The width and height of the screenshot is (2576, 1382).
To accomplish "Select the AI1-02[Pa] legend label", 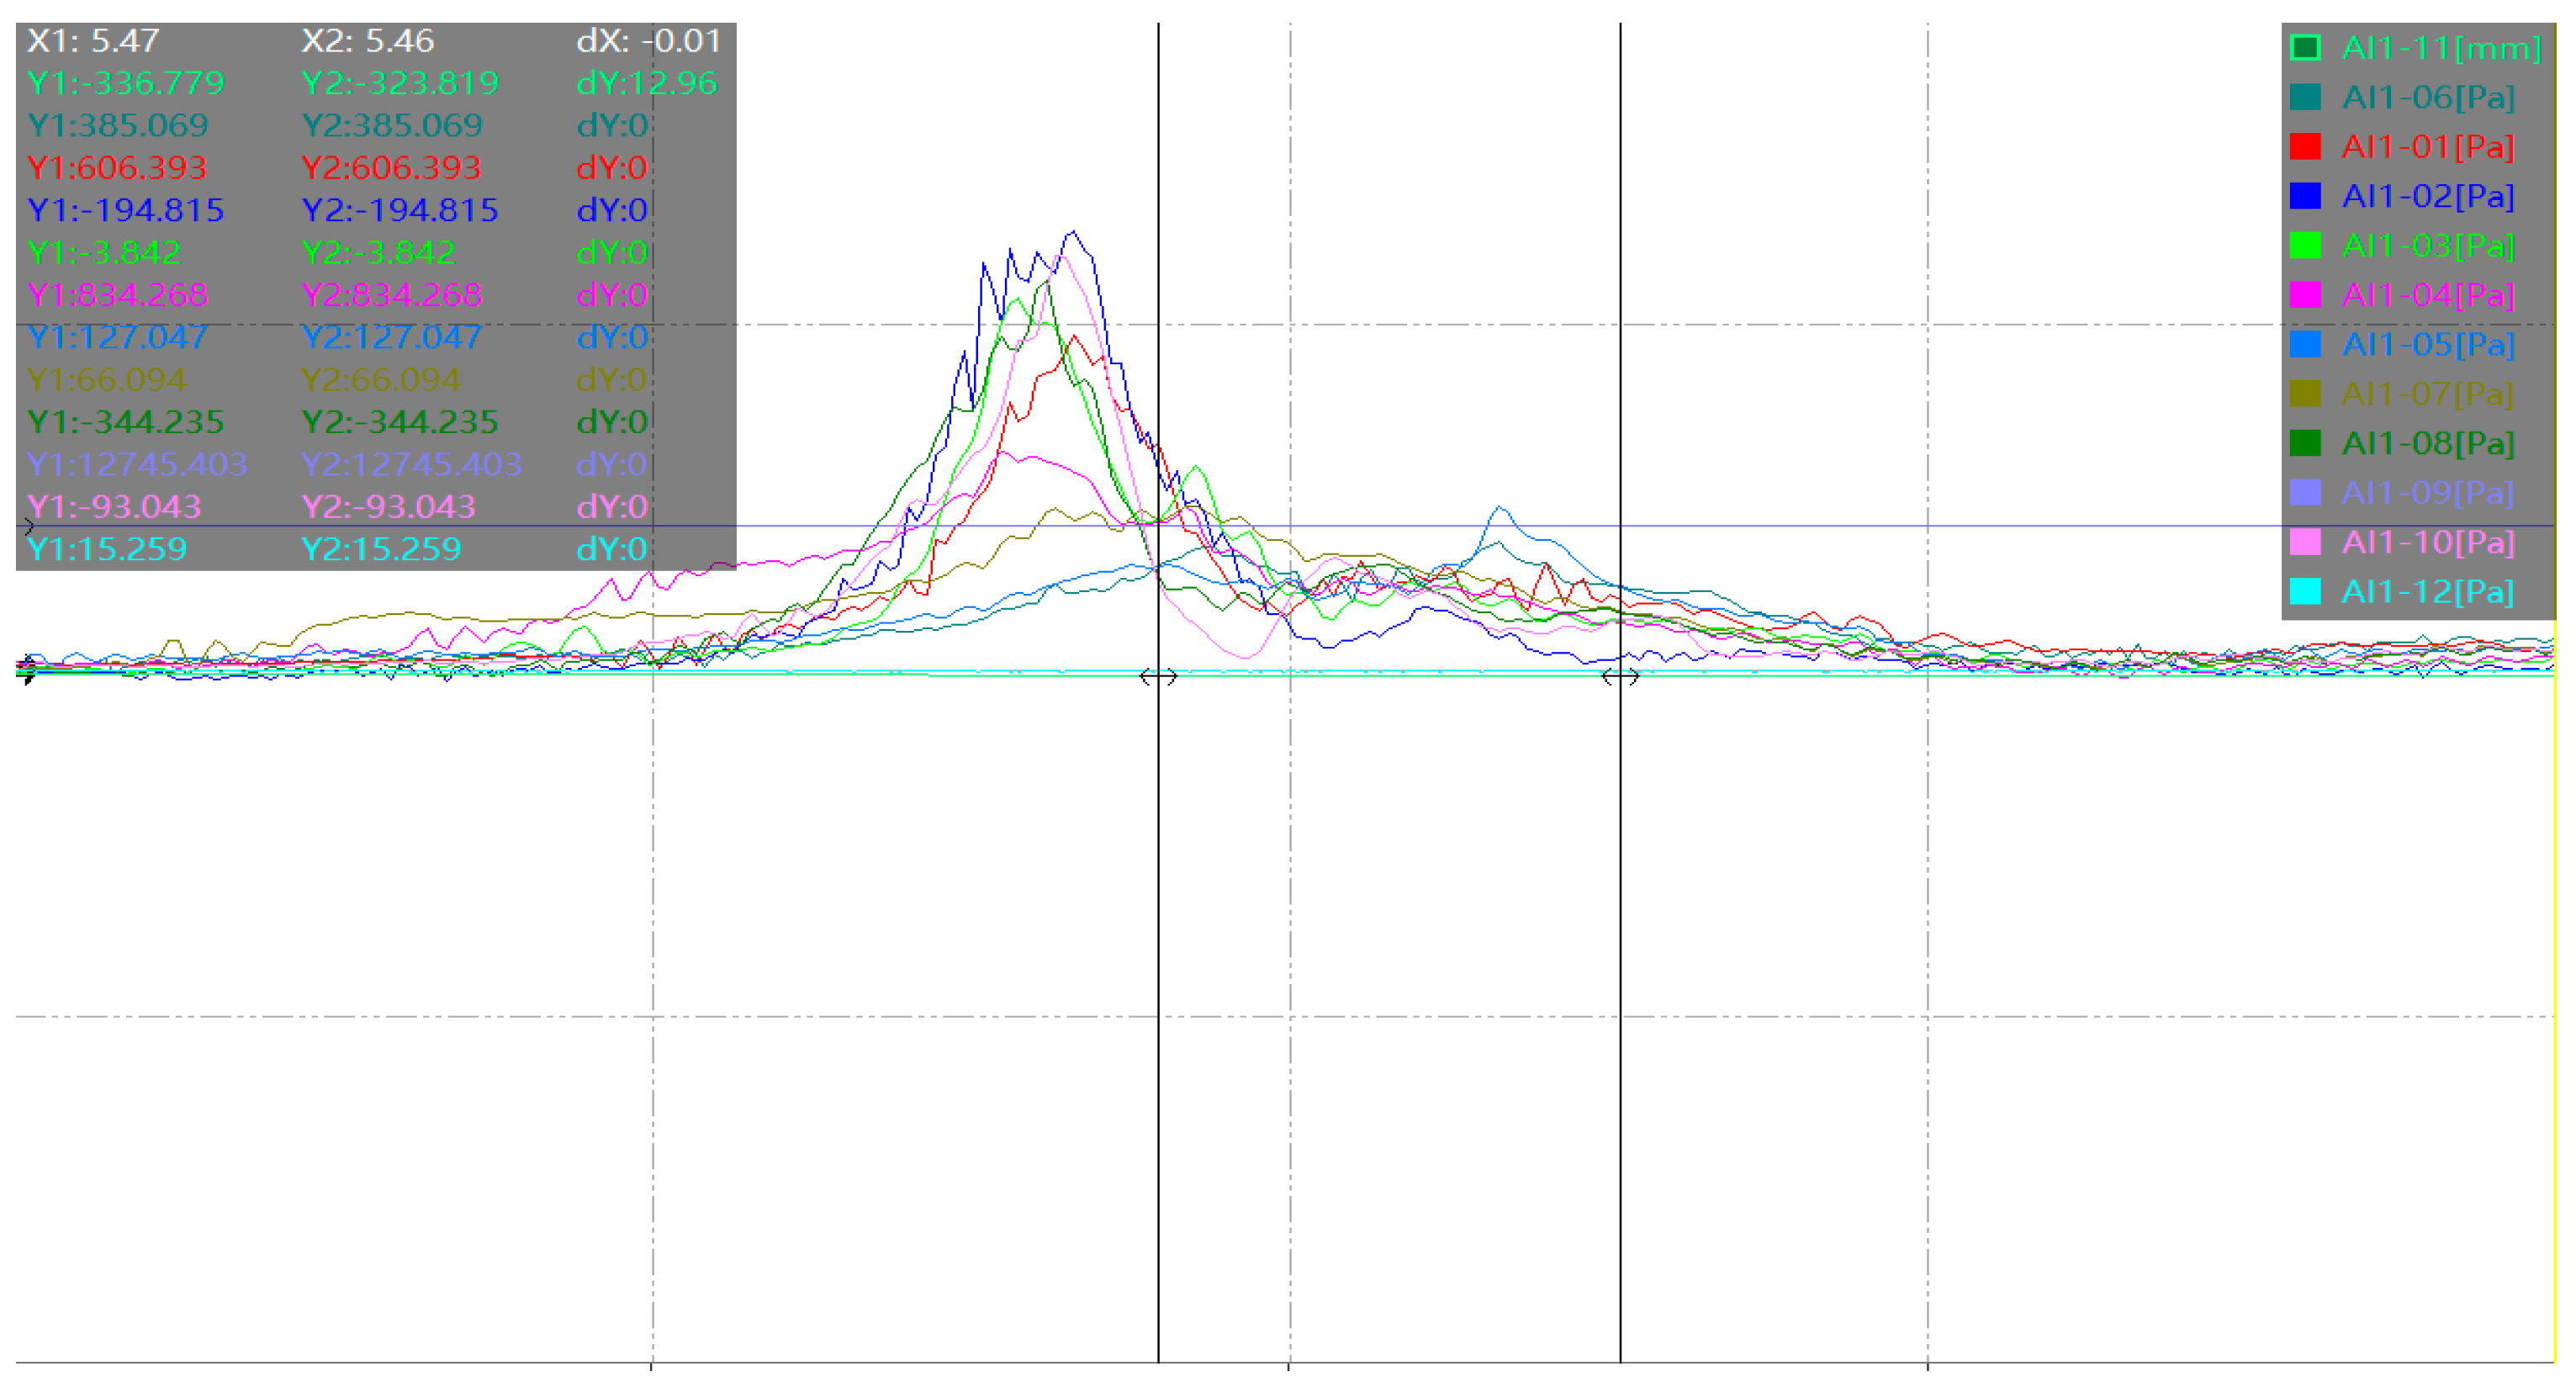I will click(x=2427, y=196).
